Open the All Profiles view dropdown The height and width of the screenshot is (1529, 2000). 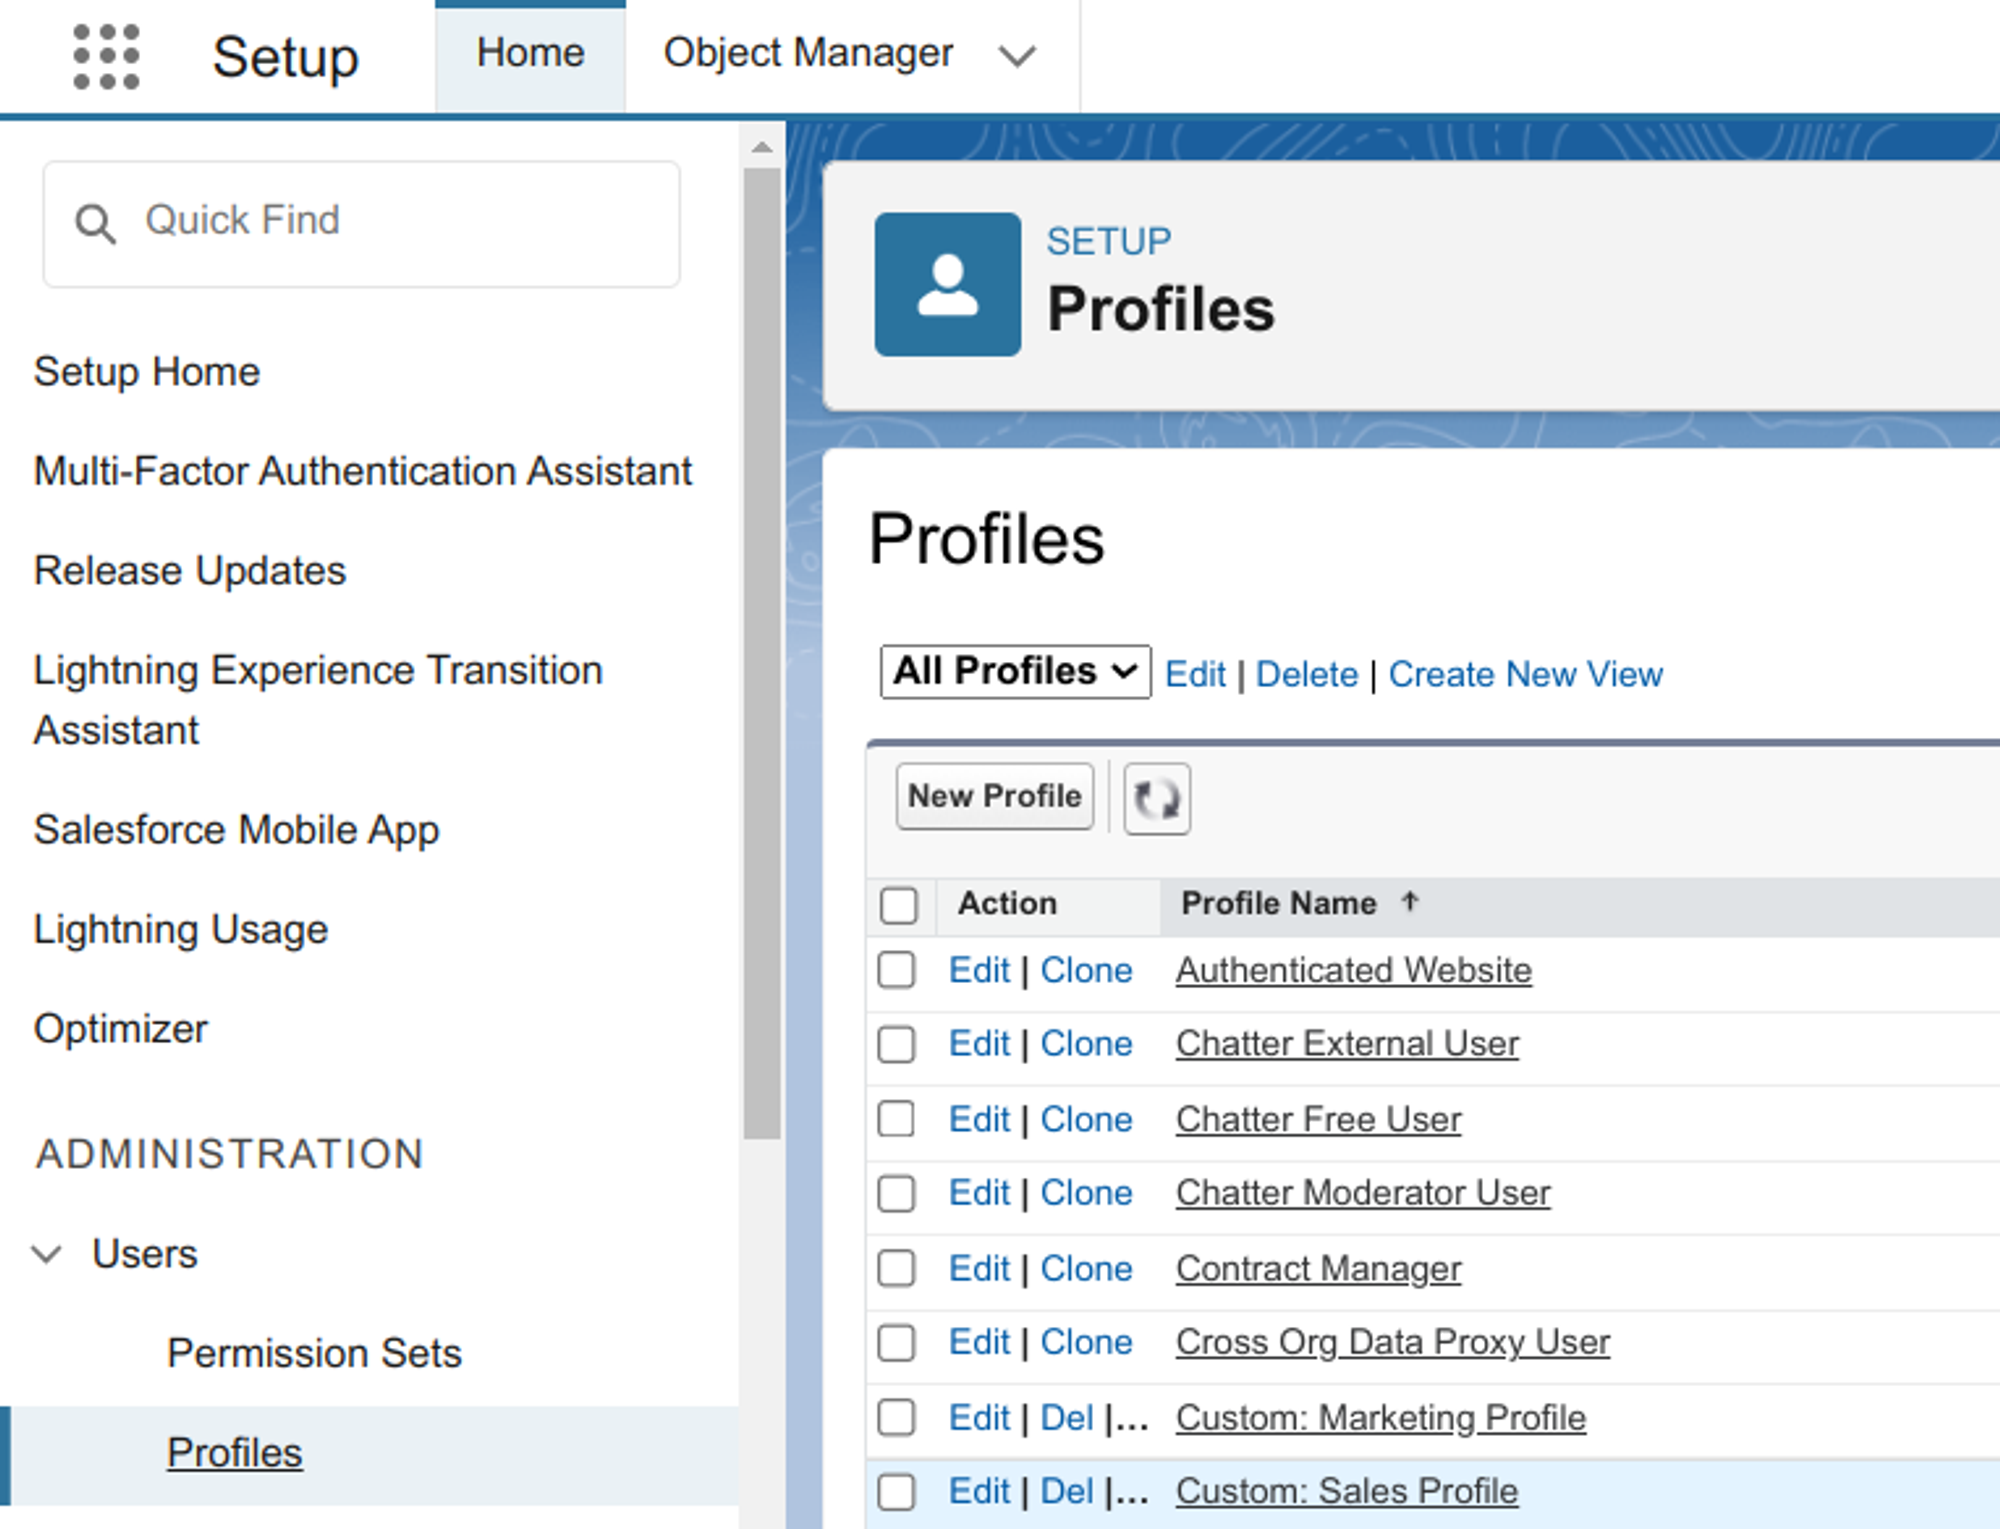coord(1015,672)
